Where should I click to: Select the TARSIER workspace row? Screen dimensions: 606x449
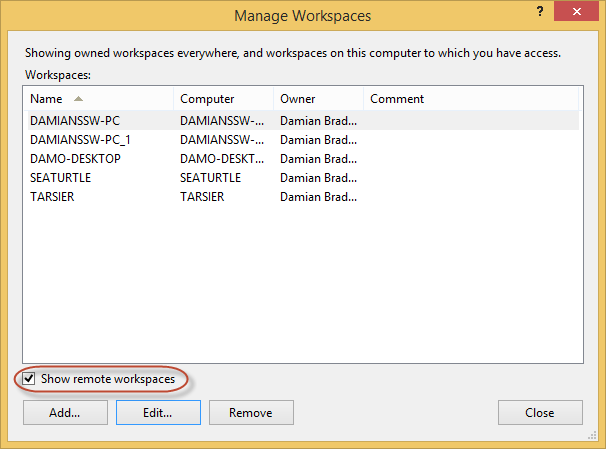tap(303, 197)
